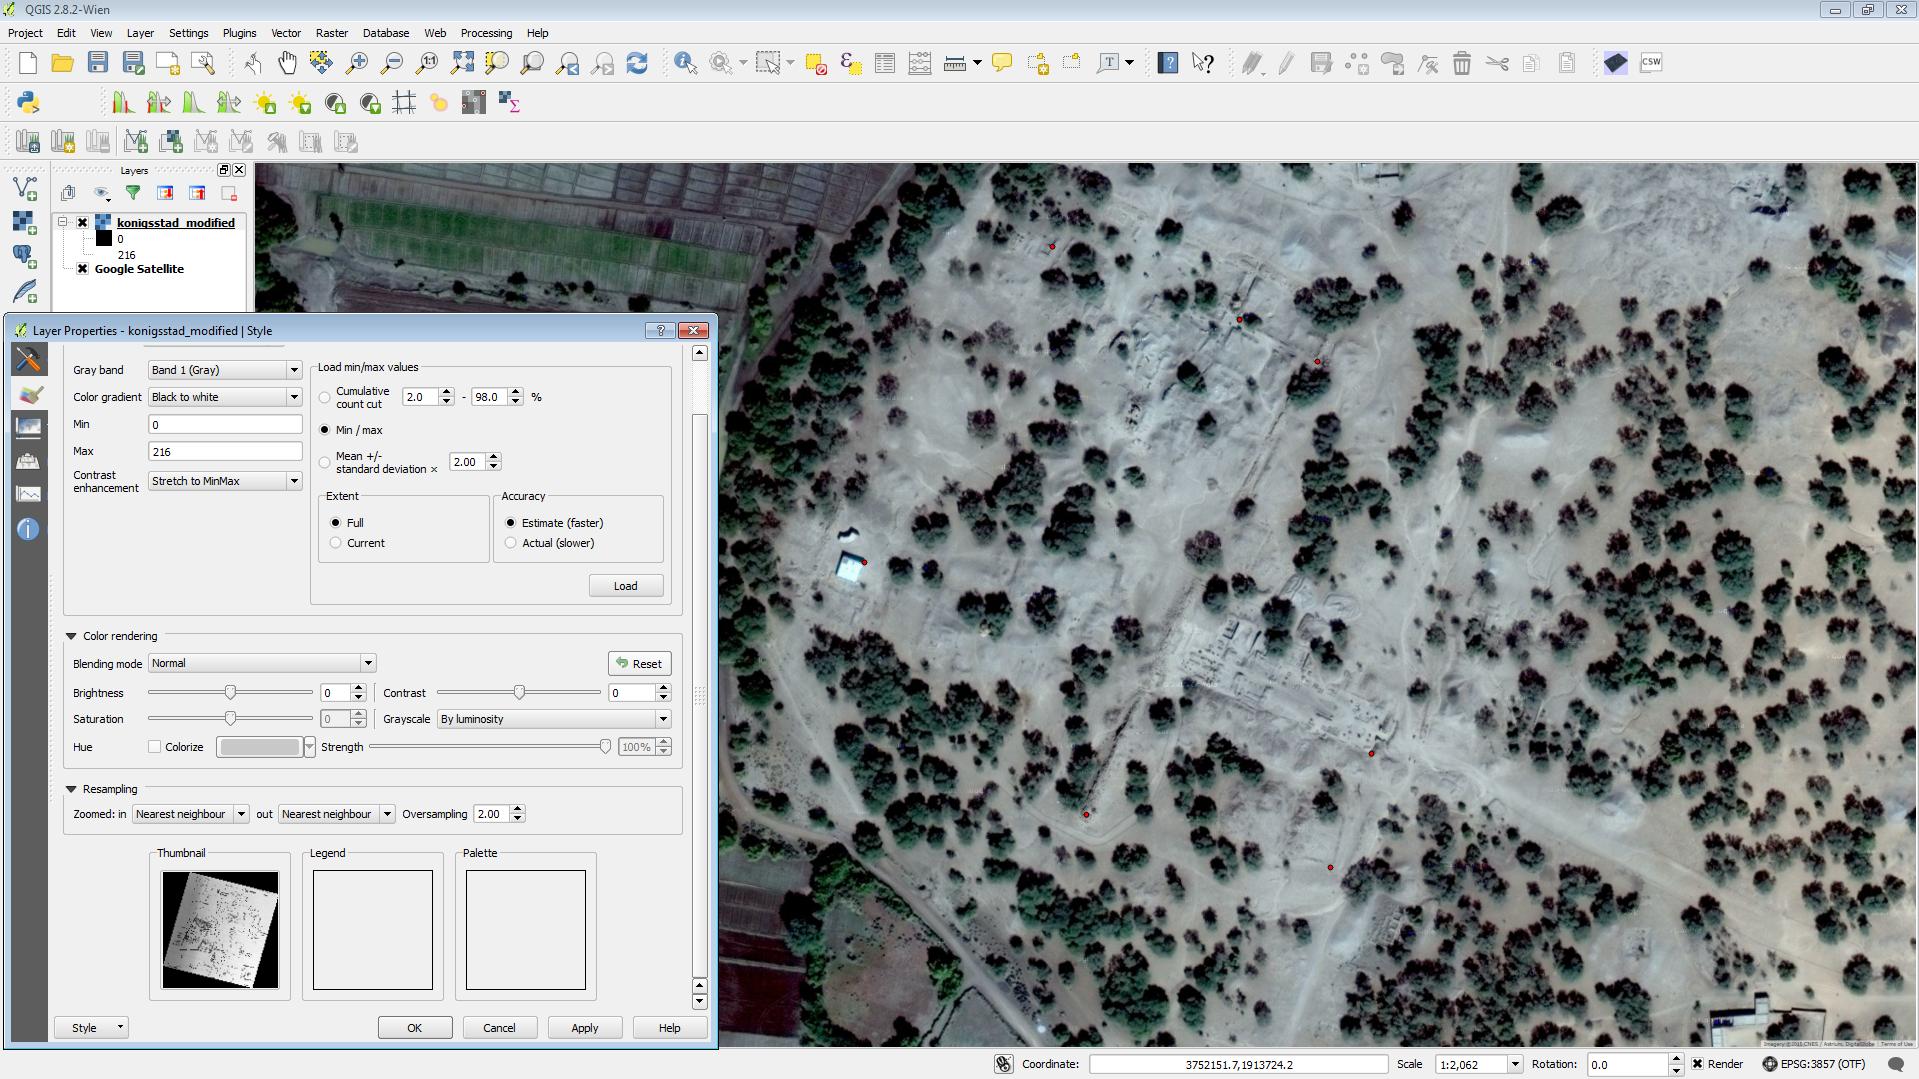Open the Zoomed out resampling dropdown
Screen dimensions: 1919x1079
[x=336, y=814]
